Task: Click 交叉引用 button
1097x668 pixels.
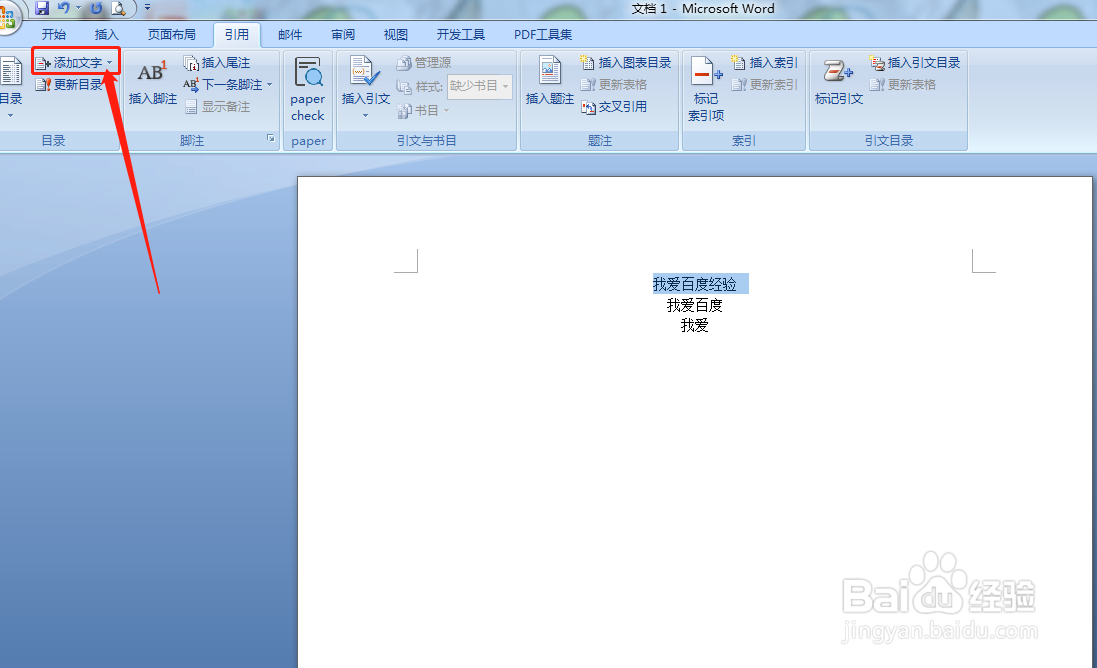Action: (614, 107)
